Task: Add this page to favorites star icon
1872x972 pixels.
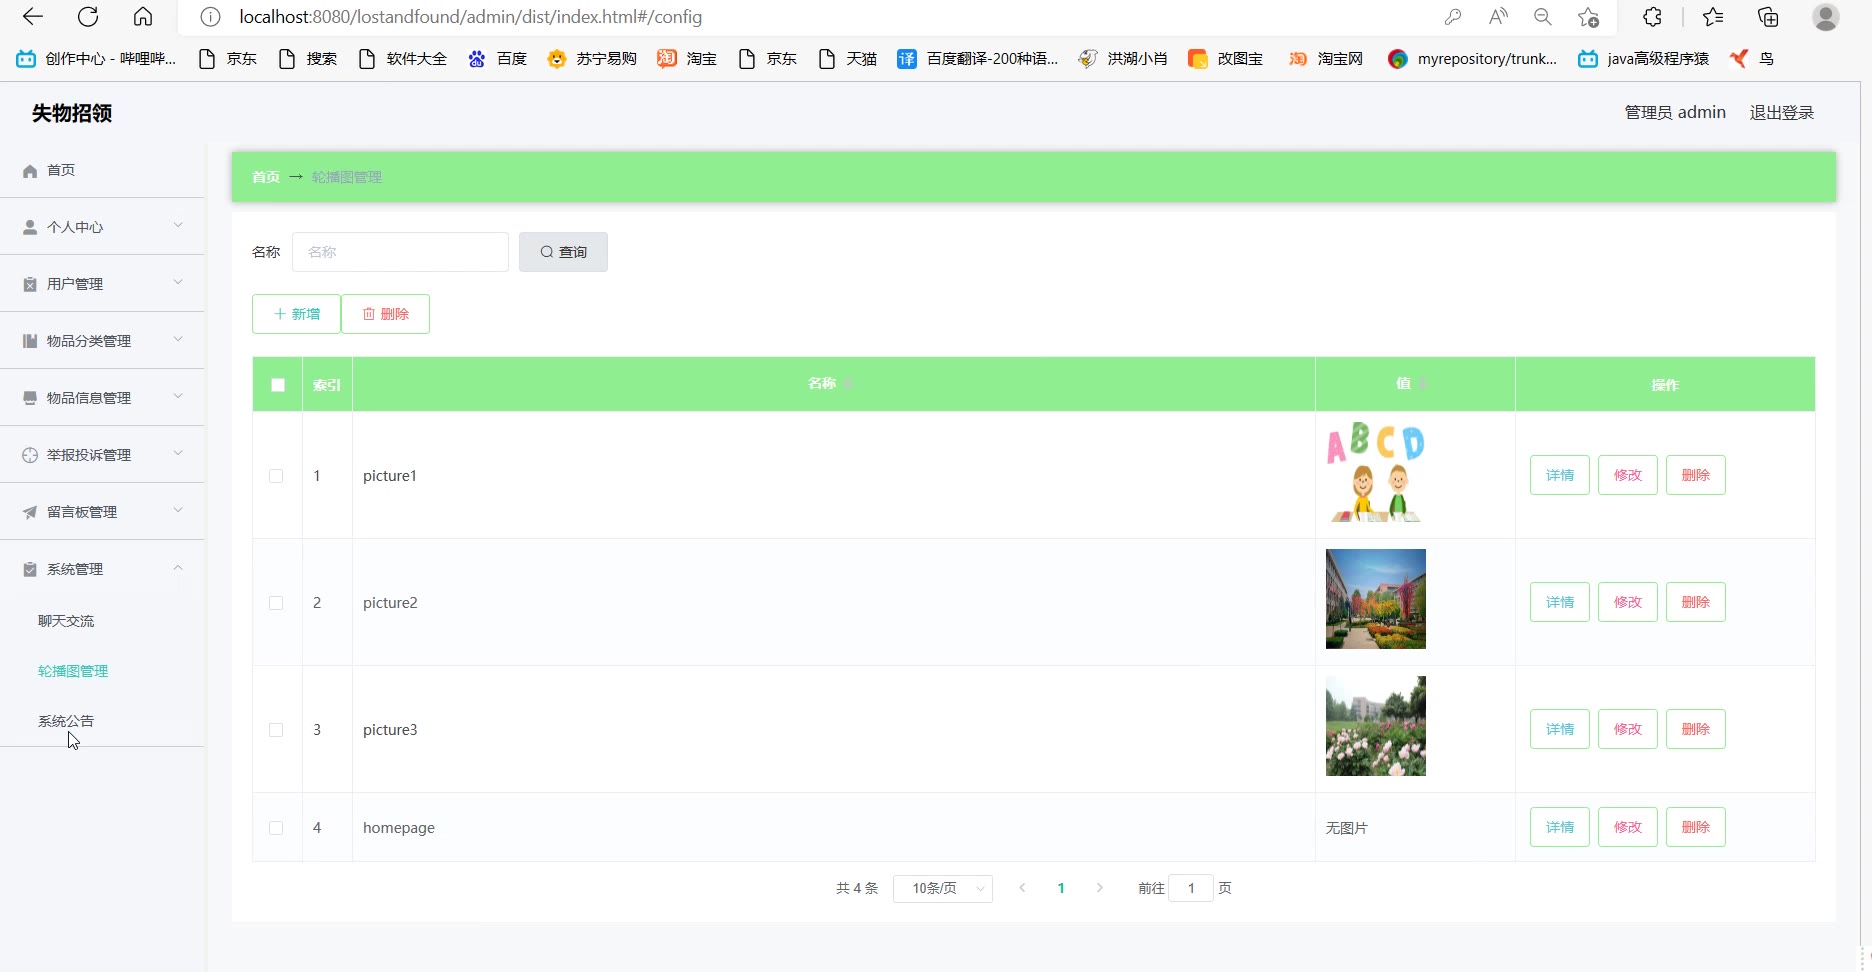Action: pos(1588,17)
